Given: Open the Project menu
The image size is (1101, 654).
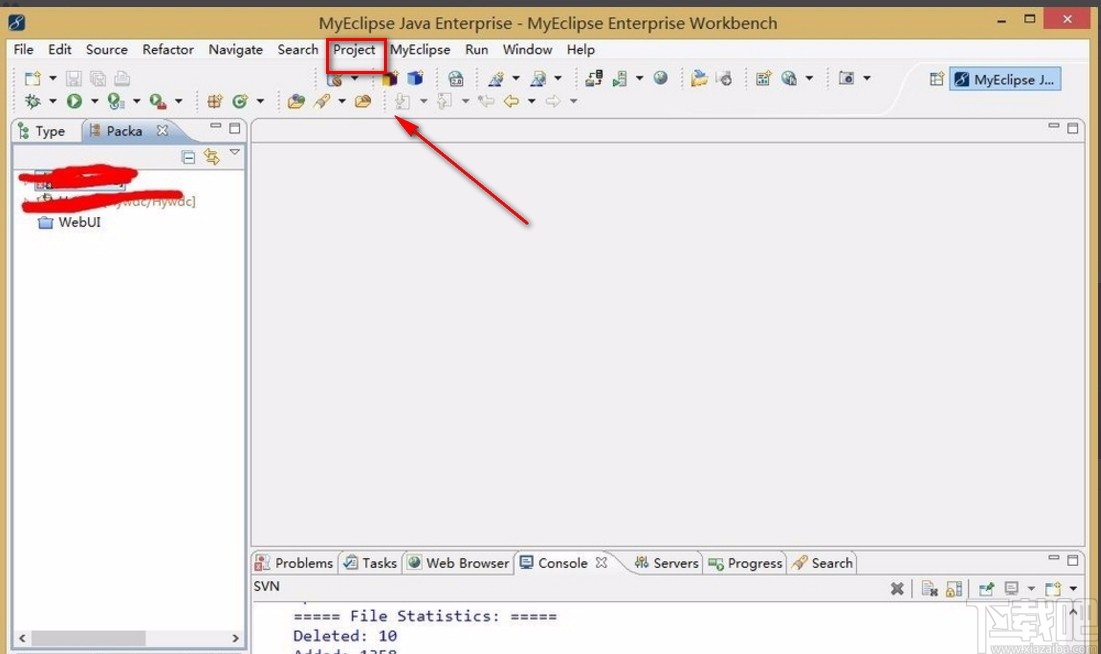Looking at the screenshot, I should pyautogui.click(x=354, y=50).
